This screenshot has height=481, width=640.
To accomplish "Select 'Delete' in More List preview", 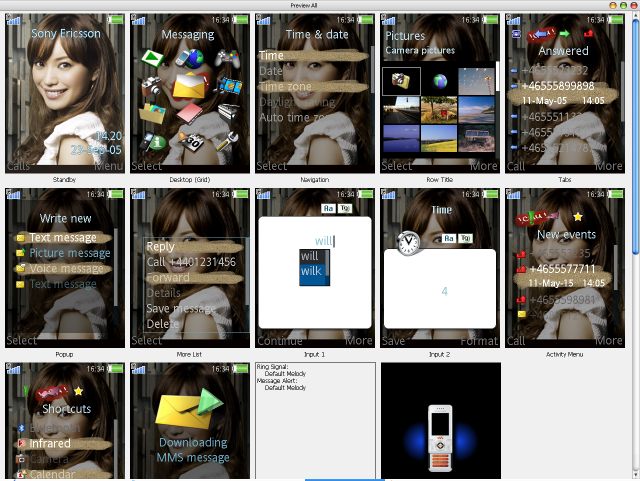I will point(195,324).
